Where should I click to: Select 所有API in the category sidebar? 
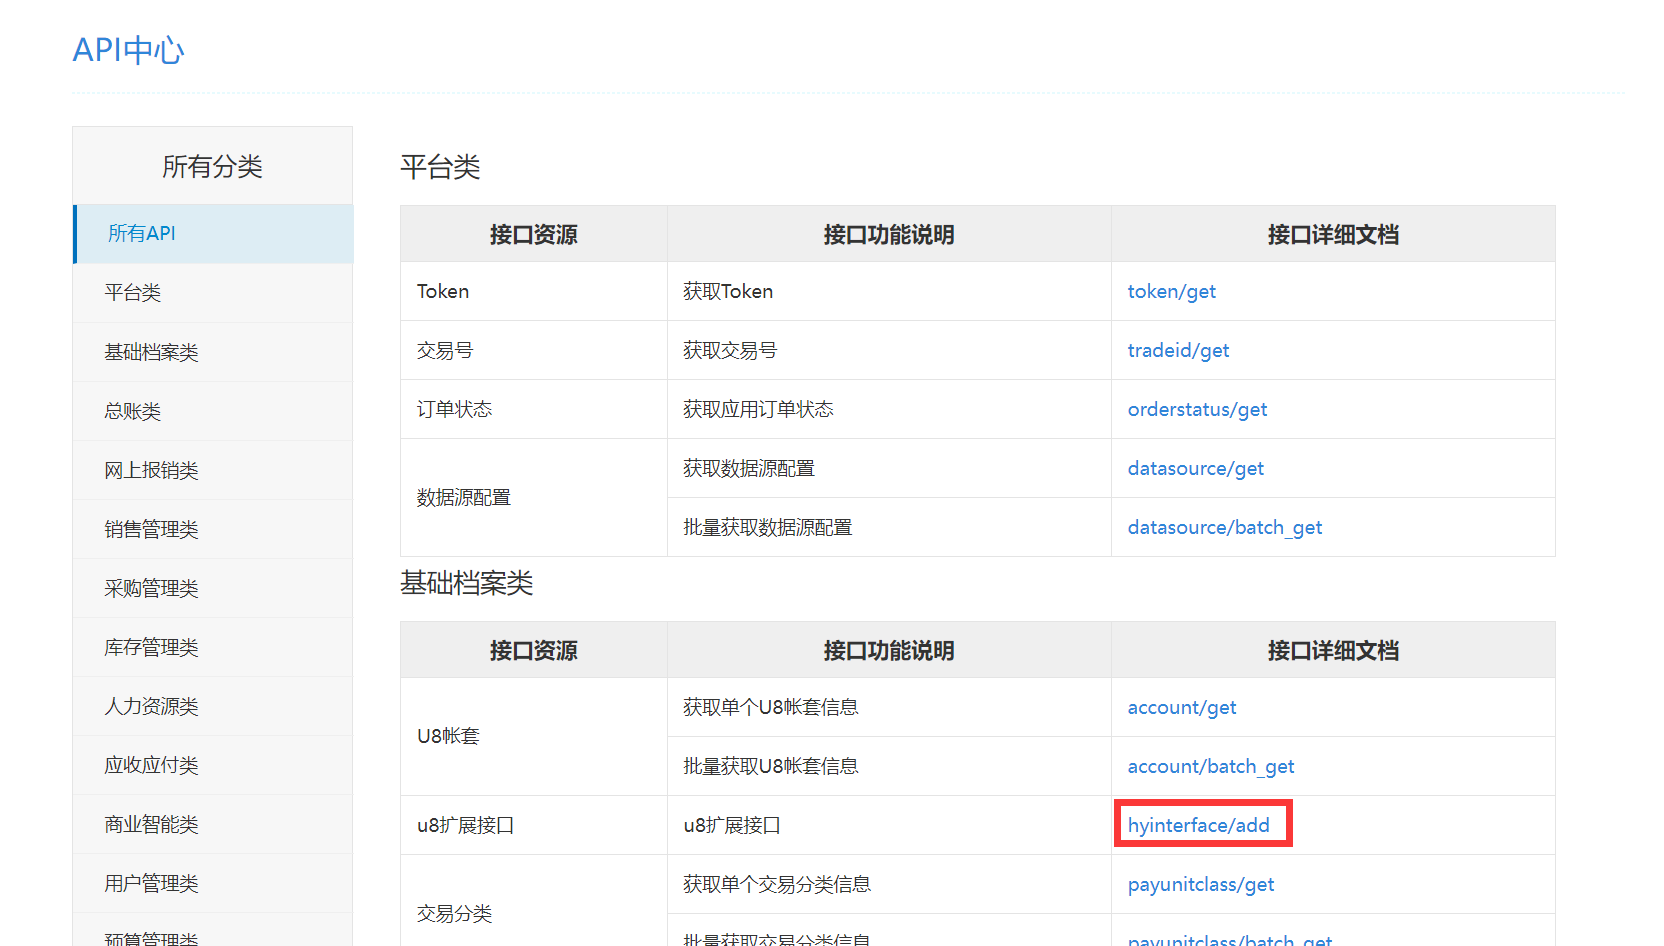click(x=142, y=234)
